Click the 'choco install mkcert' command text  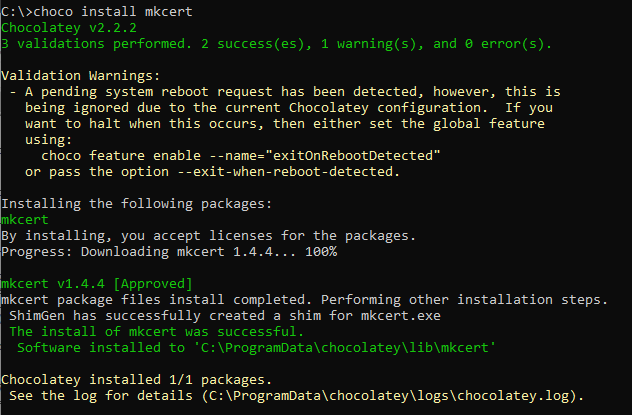tap(113, 12)
